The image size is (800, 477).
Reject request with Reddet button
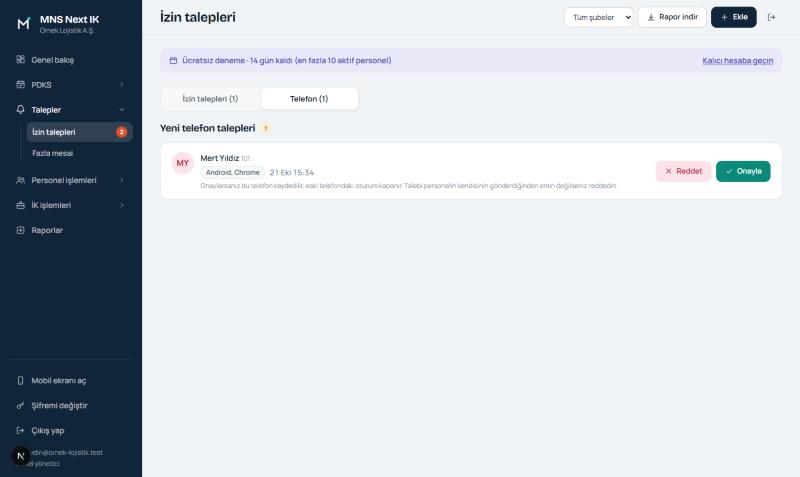click(683, 171)
